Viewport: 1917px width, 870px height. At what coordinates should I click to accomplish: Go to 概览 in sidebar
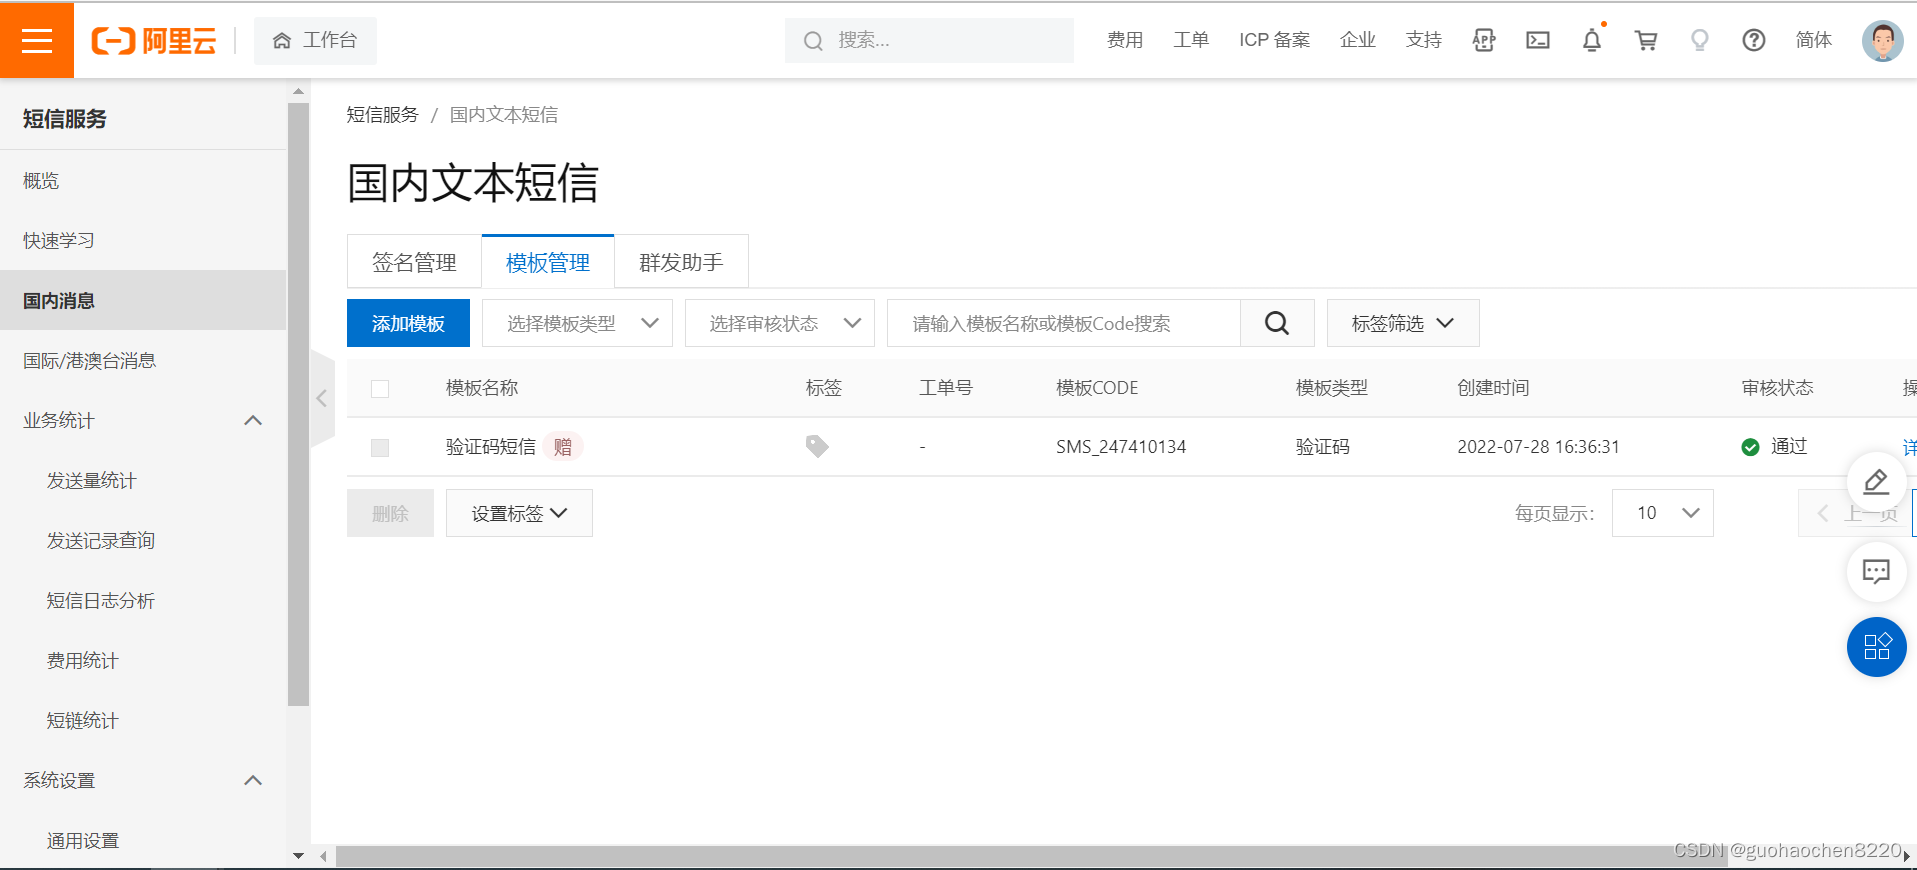coord(143,181)
